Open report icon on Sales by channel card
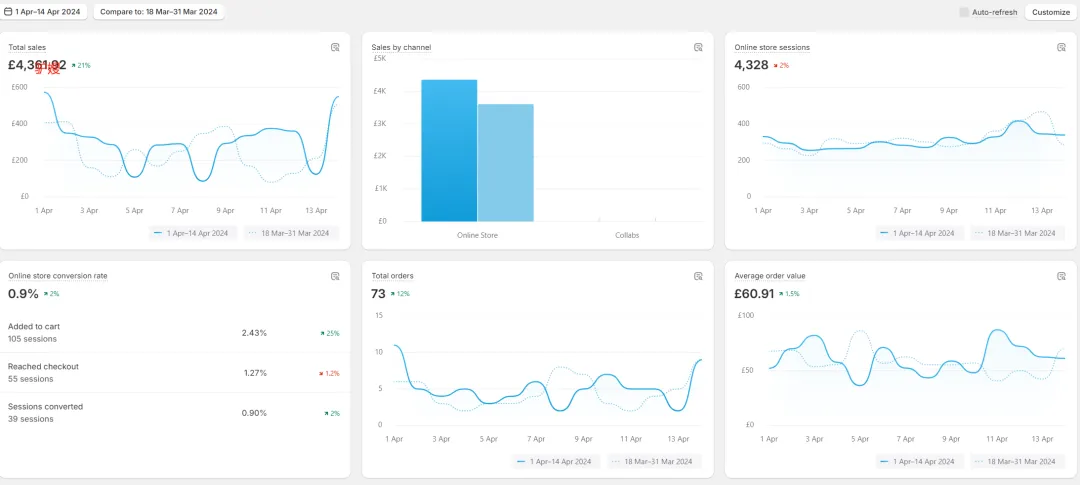This screenshot has height=485, width=1080. tap(698, 47)
